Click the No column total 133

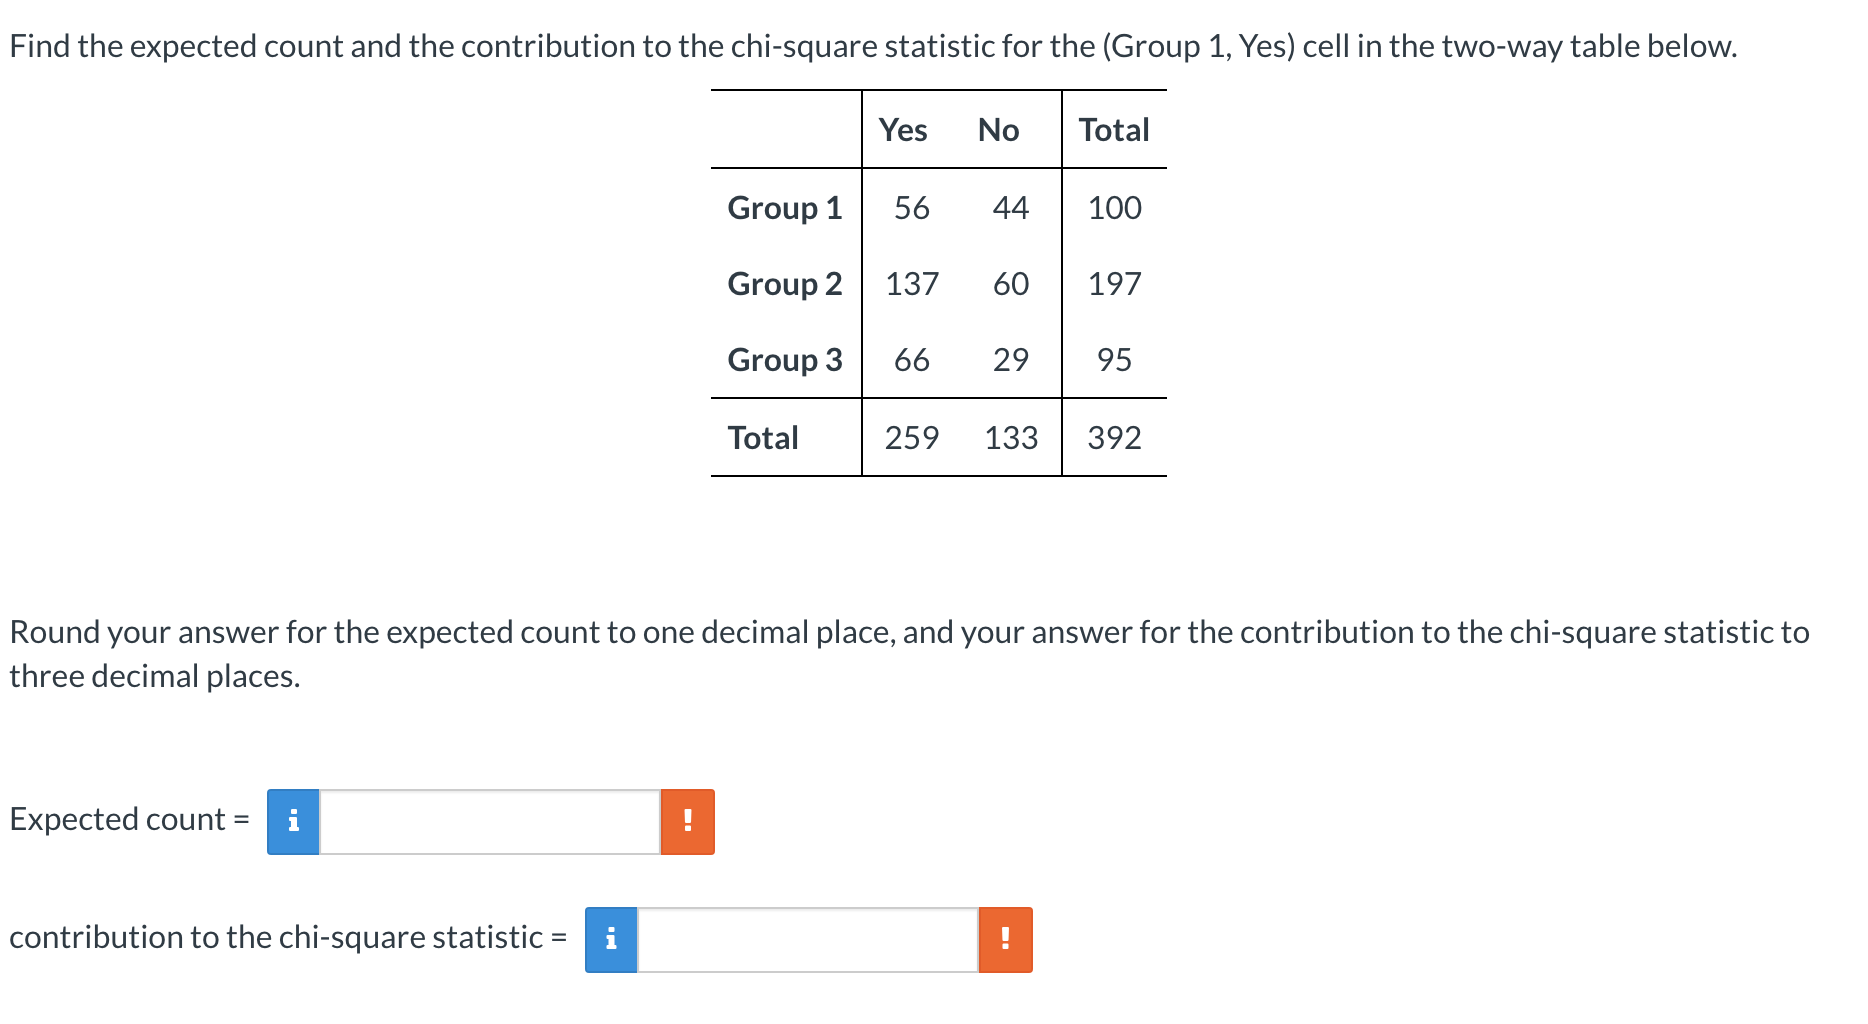1011,438
